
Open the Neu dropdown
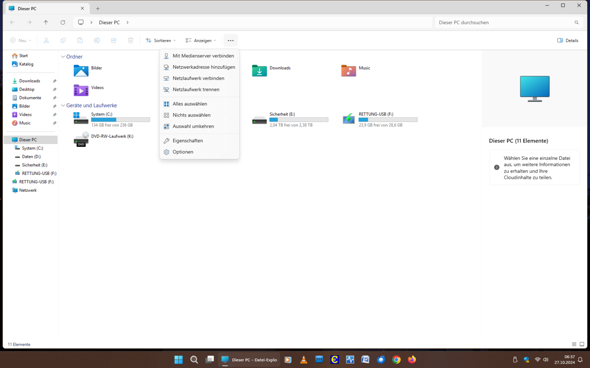pyautogui.click(x=21, y=40)
